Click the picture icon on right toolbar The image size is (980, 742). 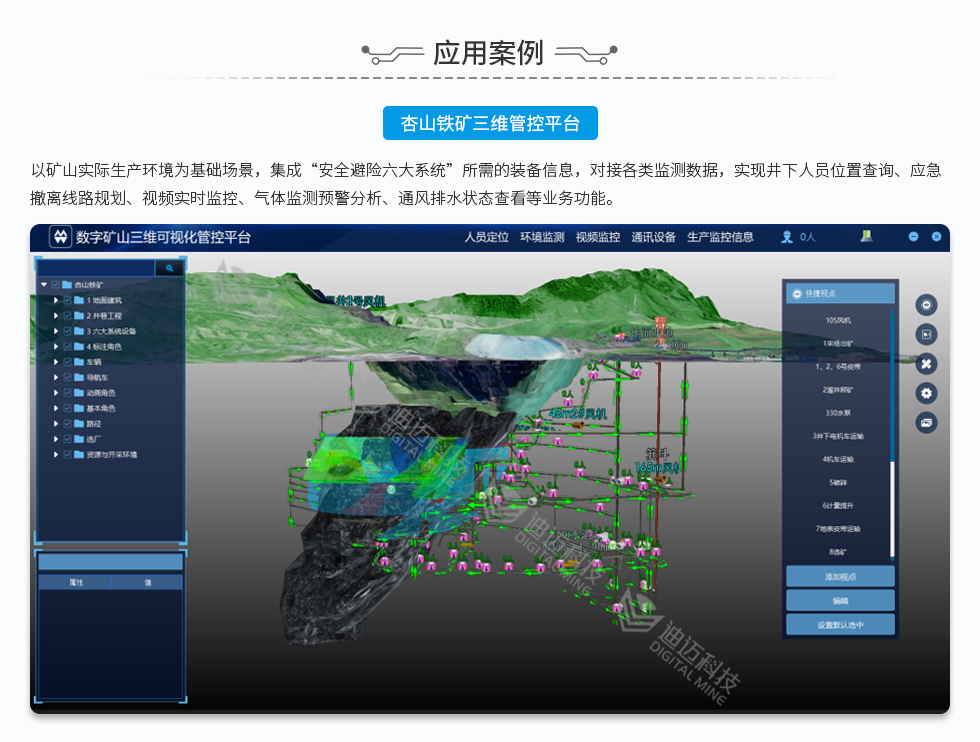coord(927,423)
